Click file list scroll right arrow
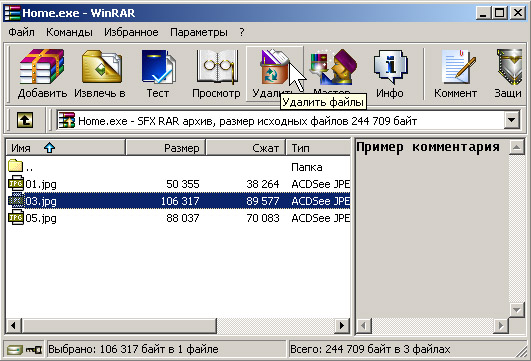 click(342, 326)
